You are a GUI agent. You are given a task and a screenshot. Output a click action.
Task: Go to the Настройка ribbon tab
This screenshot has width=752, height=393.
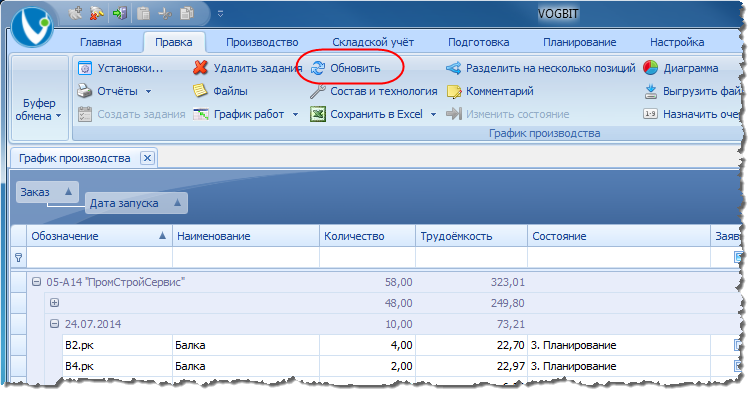click(x=677, y=42)
